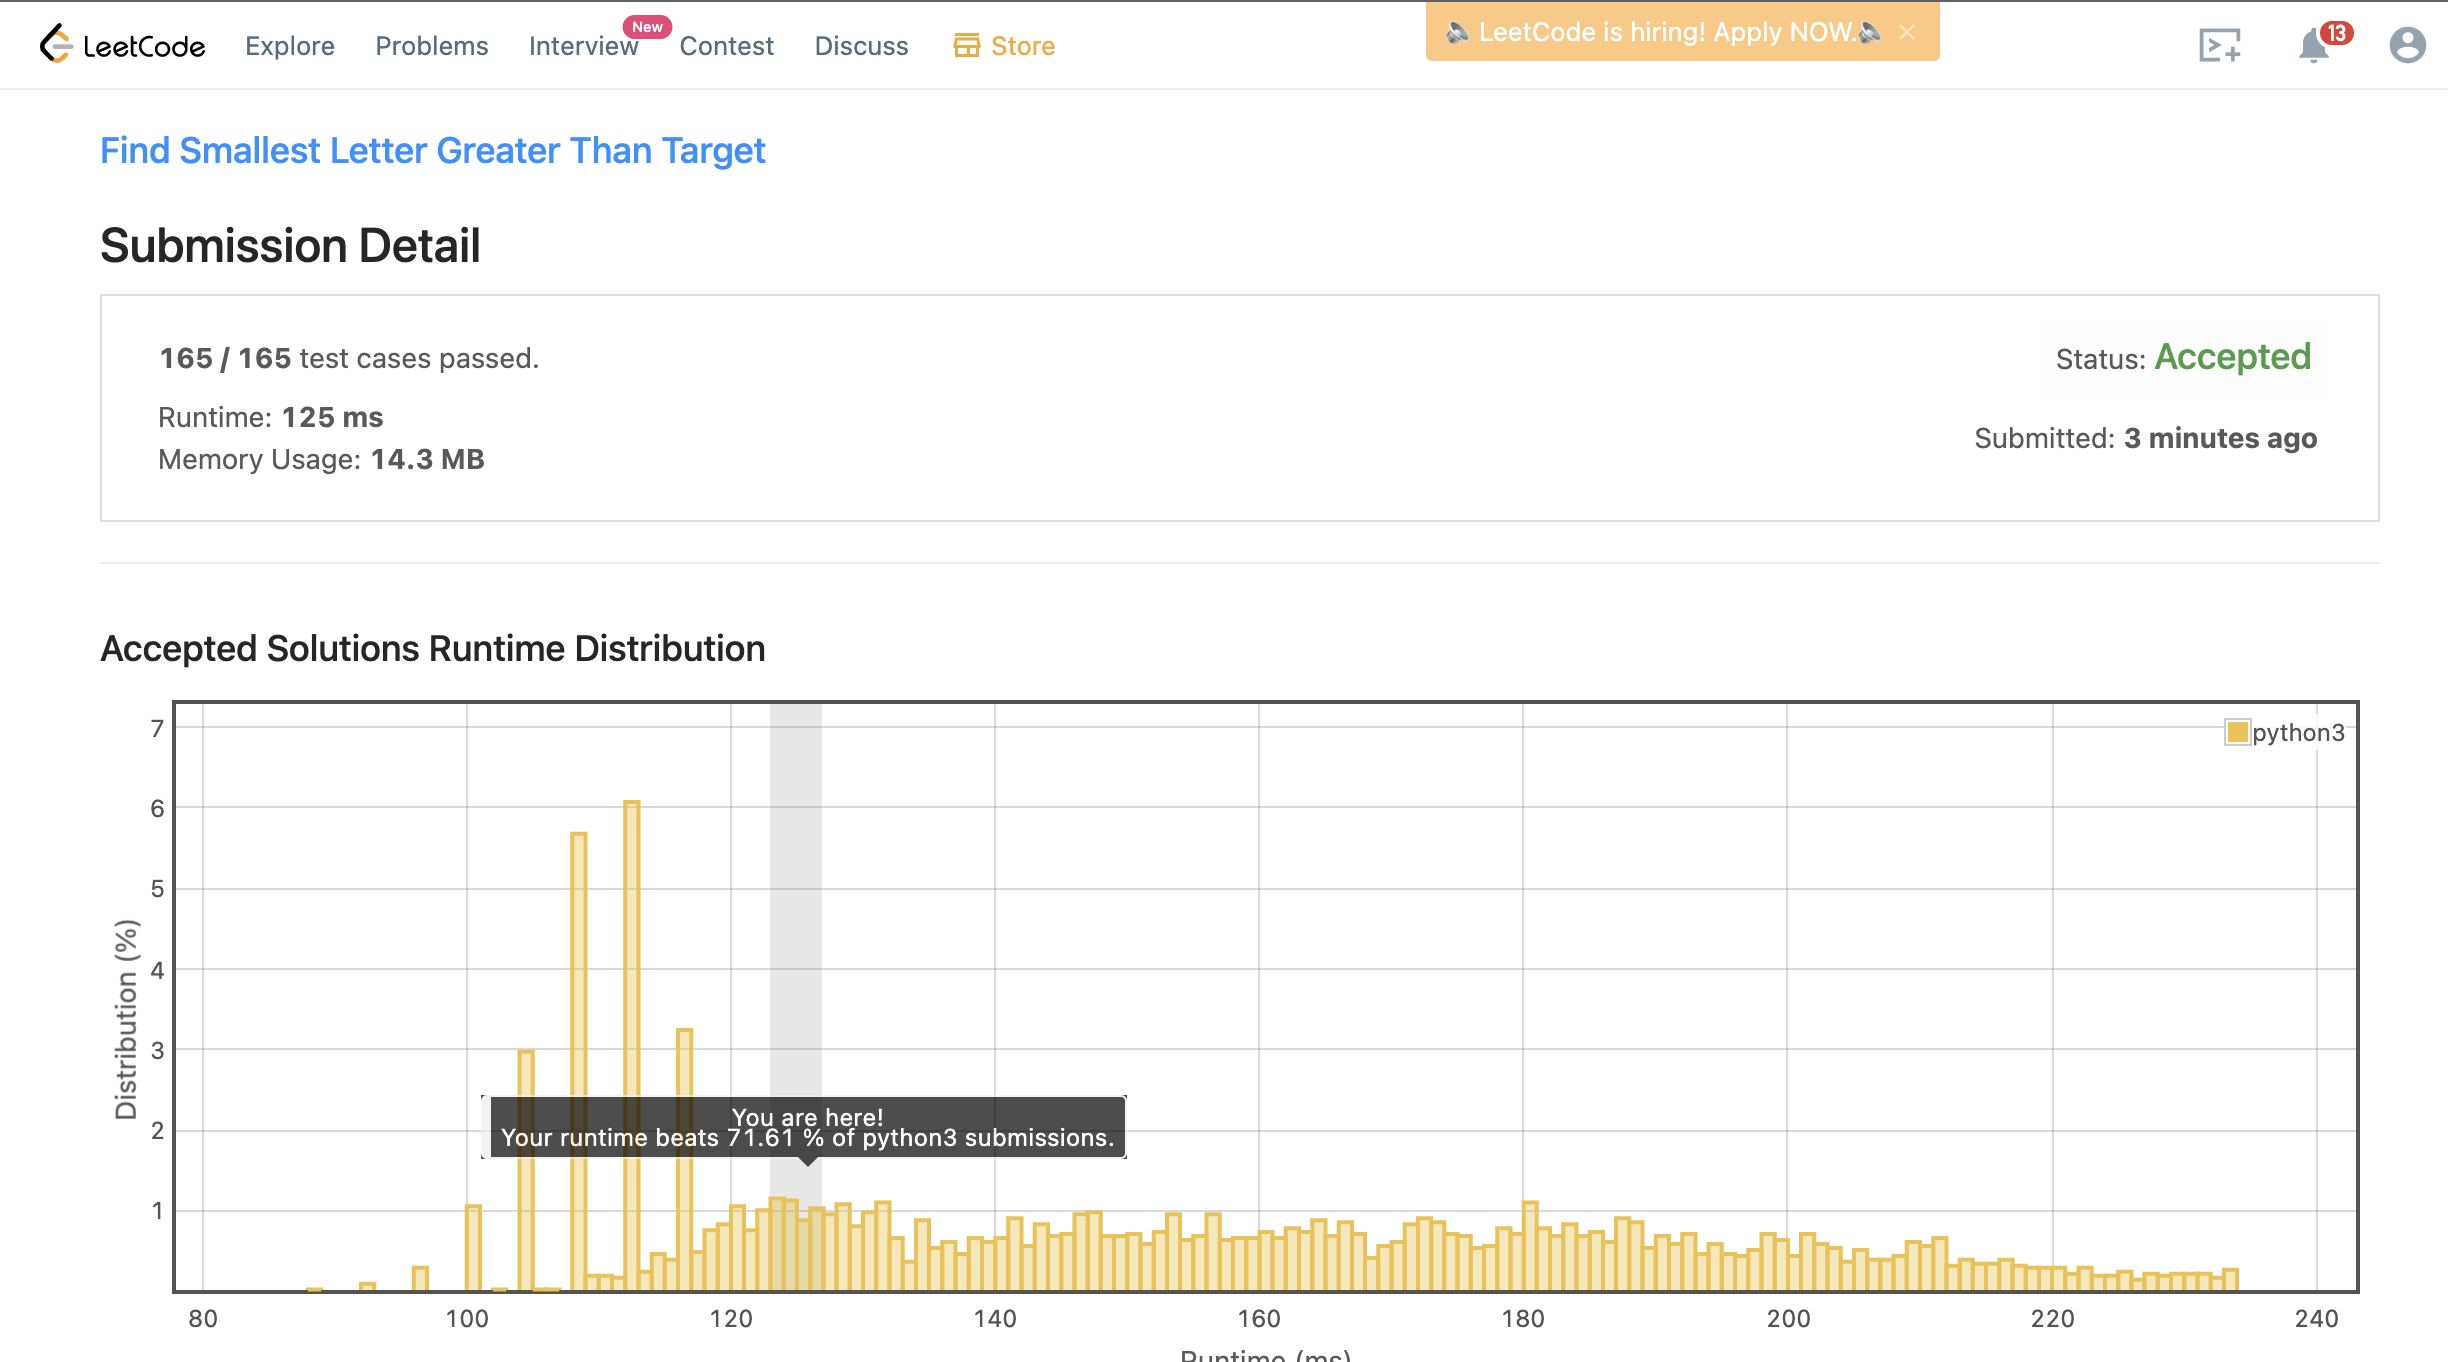This screenshot has width=2448, height=1362.
Task: Toggle the python3 legend color swatch
Action: [2237, 732]
